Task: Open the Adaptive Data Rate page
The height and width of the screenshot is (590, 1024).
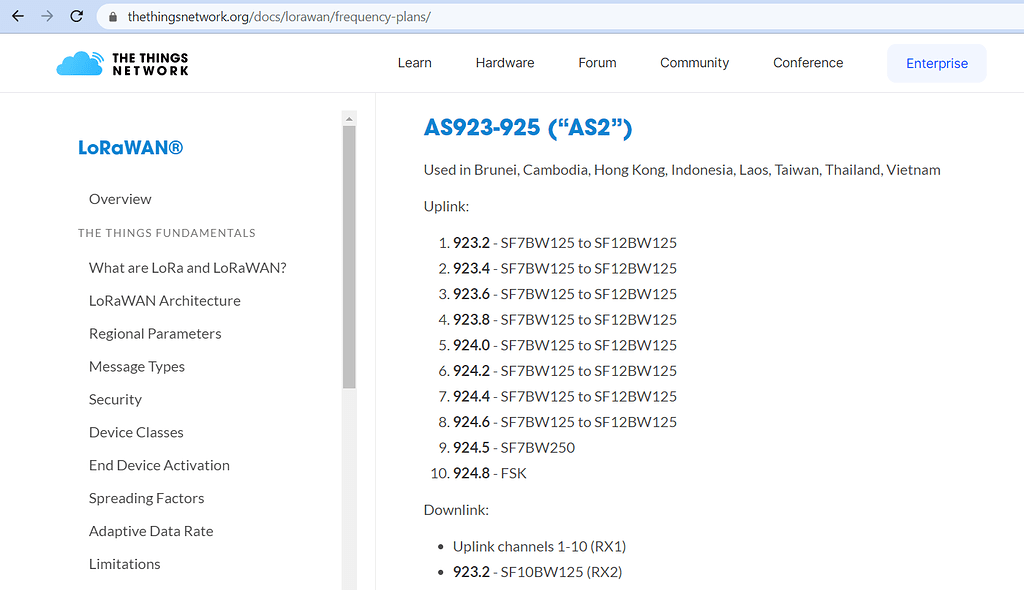Action: pyautogui.click(x=150, y=530)
